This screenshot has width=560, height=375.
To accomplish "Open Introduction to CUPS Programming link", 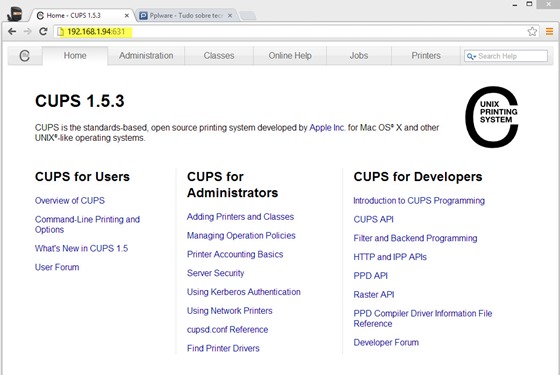I will pos(419,201).
